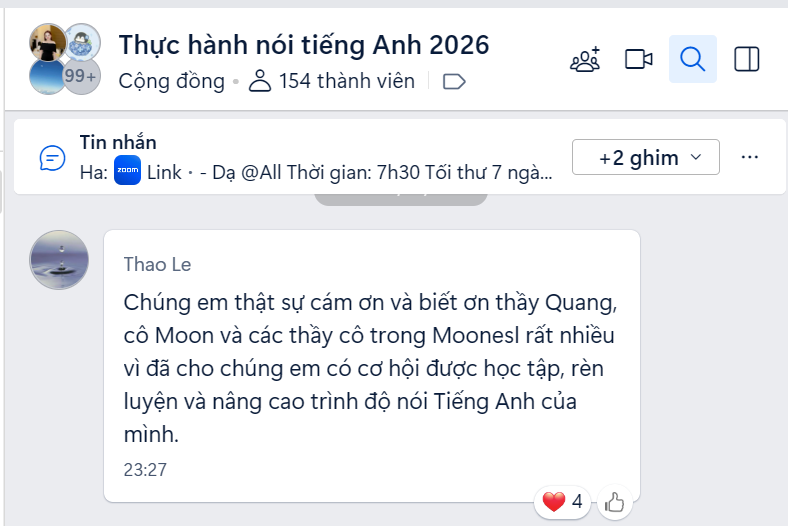Open the search messages icon
This screenshot has width=788, height=526.
pos(693,59)
